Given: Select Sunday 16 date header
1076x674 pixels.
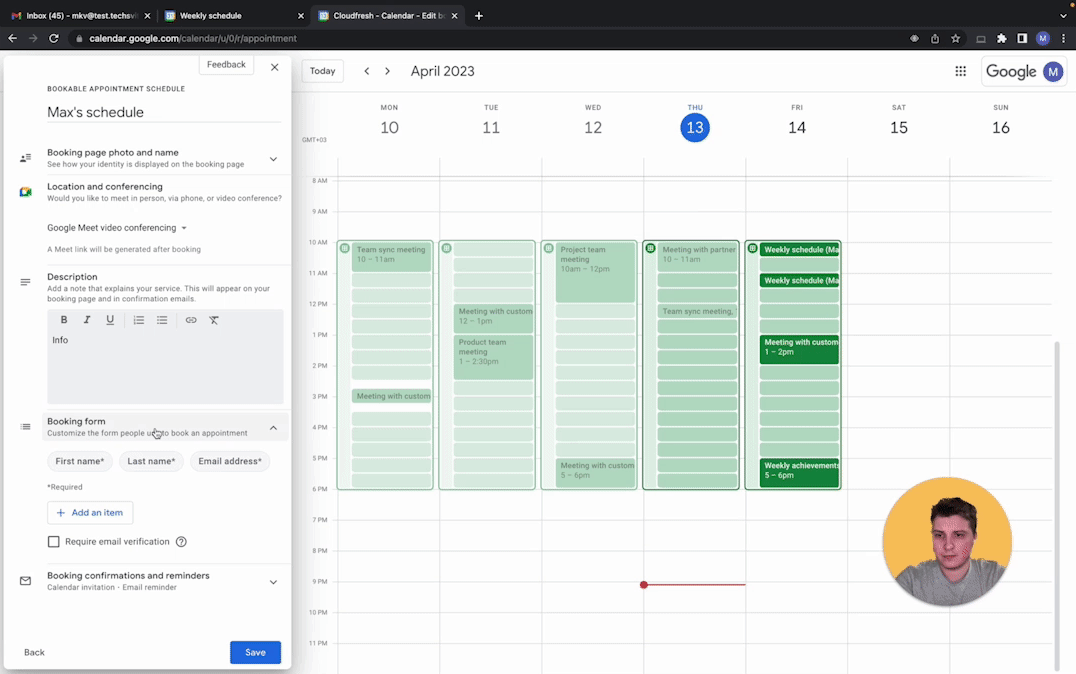Looking at the screenshot, I should (1001, 128).
